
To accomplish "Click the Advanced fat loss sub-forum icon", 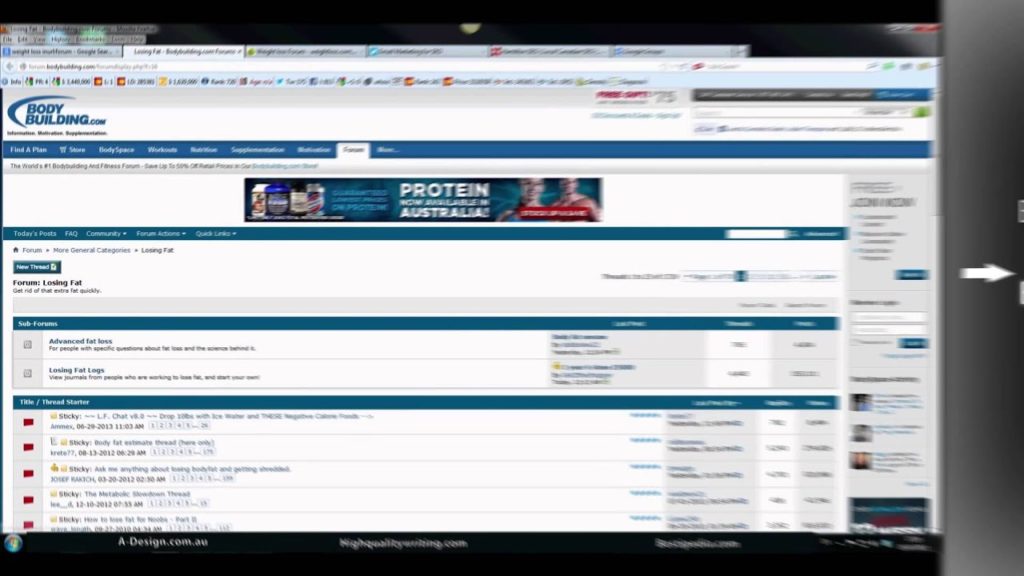I will (27, 344).
